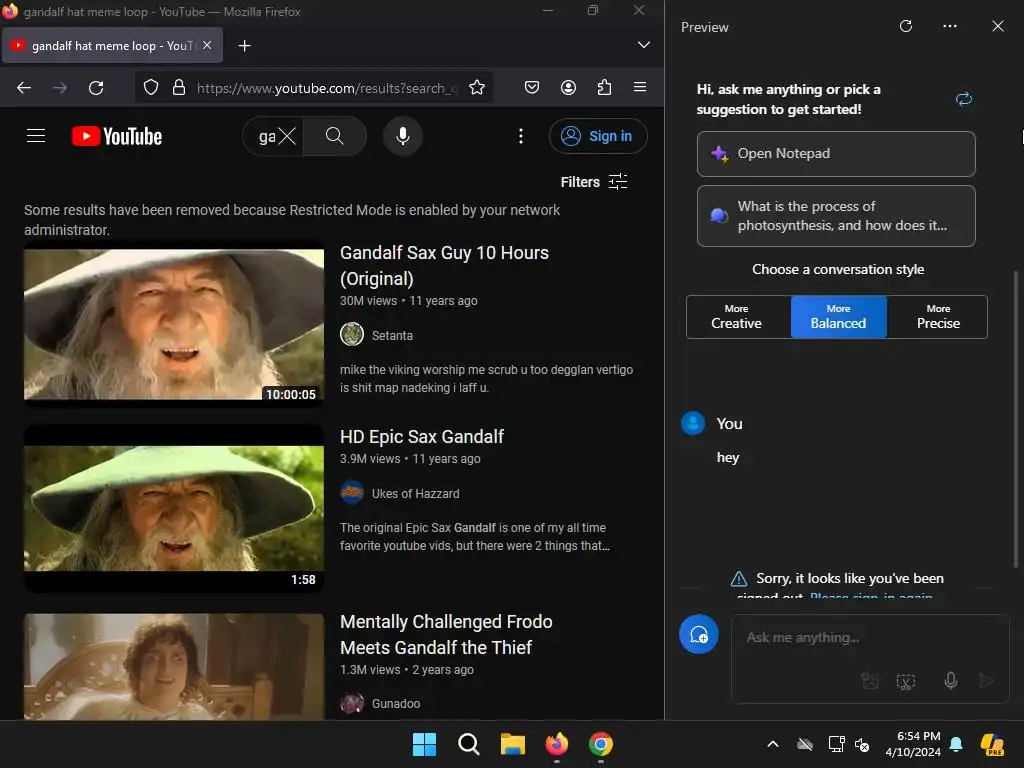Open the search Filters panel

coord(594,182)
